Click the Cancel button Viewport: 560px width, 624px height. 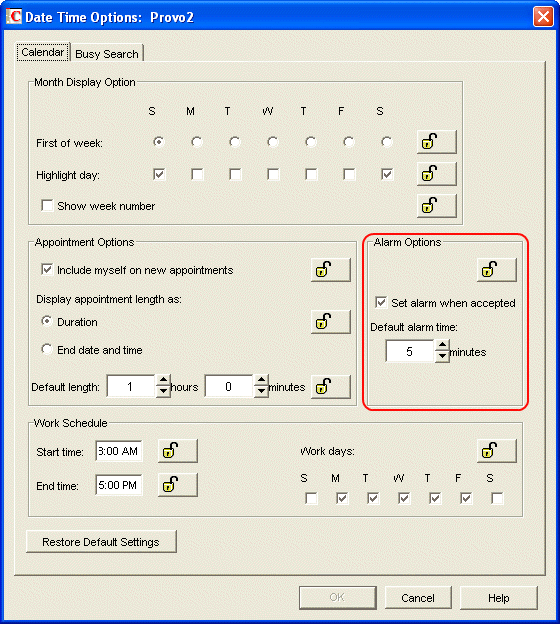[x=418, y=598]
